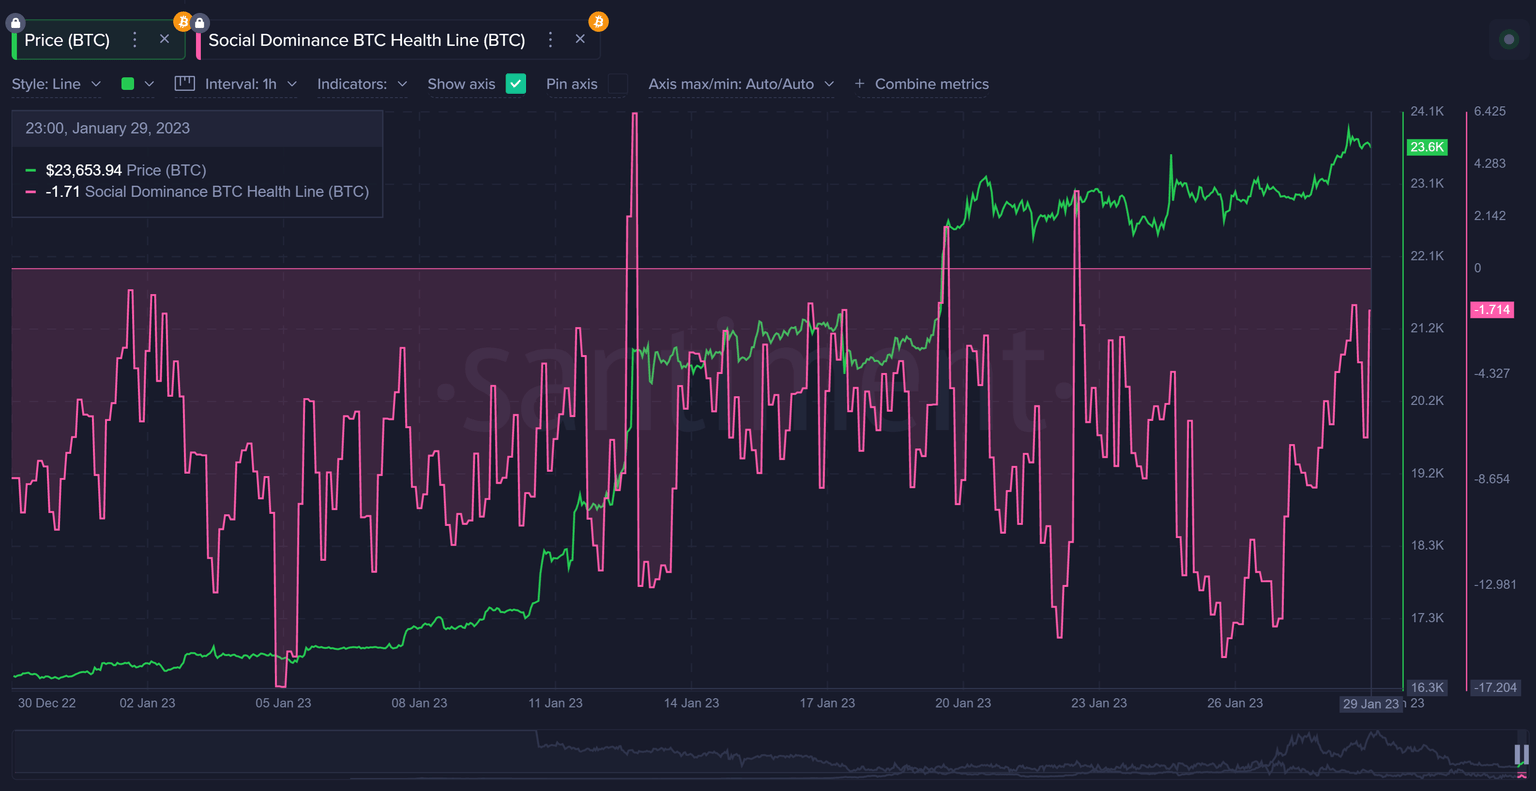The width and height of the screenshot is (1536, 791).
Task: Click the settings icon in the top right corner
Action: (x=1509, y=40)
